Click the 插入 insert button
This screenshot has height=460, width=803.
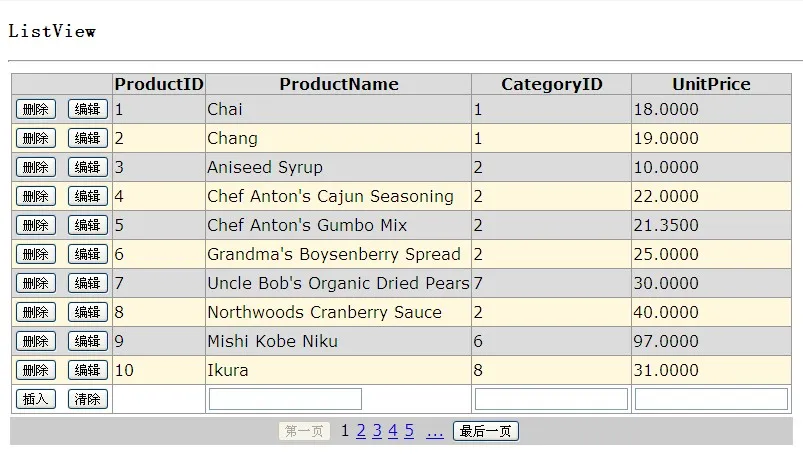point(35,399)
